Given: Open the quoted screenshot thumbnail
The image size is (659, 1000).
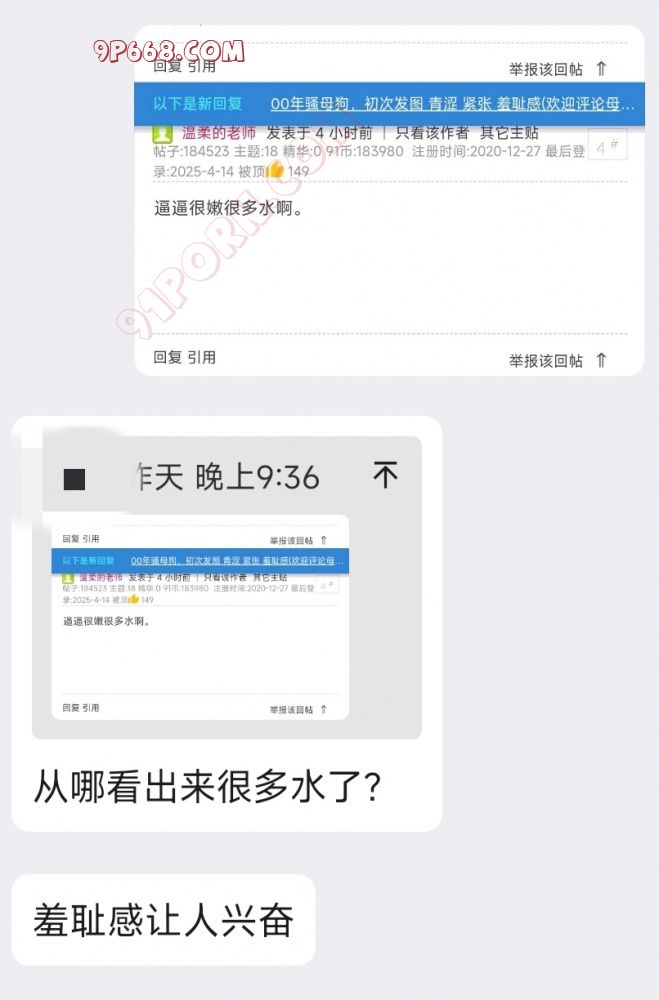Looking at the screenshot, I should [200, 617].
